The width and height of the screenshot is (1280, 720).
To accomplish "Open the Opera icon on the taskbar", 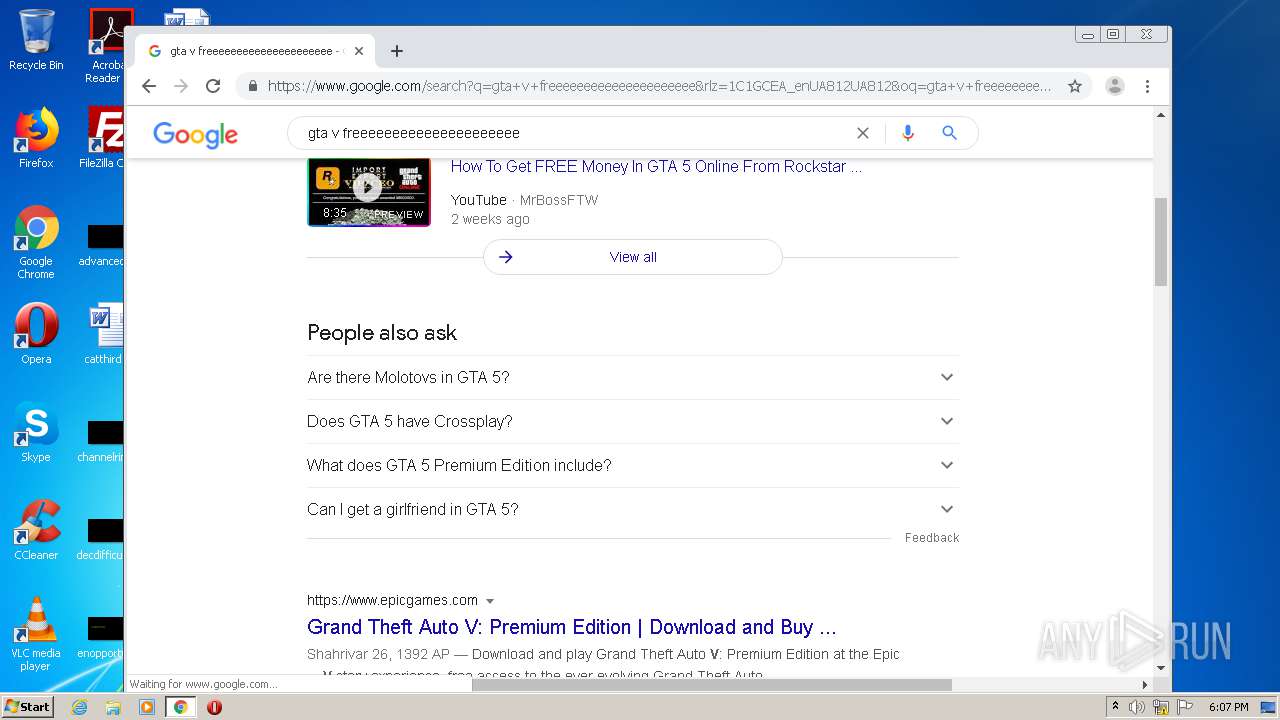I will [x=214, y=707].
